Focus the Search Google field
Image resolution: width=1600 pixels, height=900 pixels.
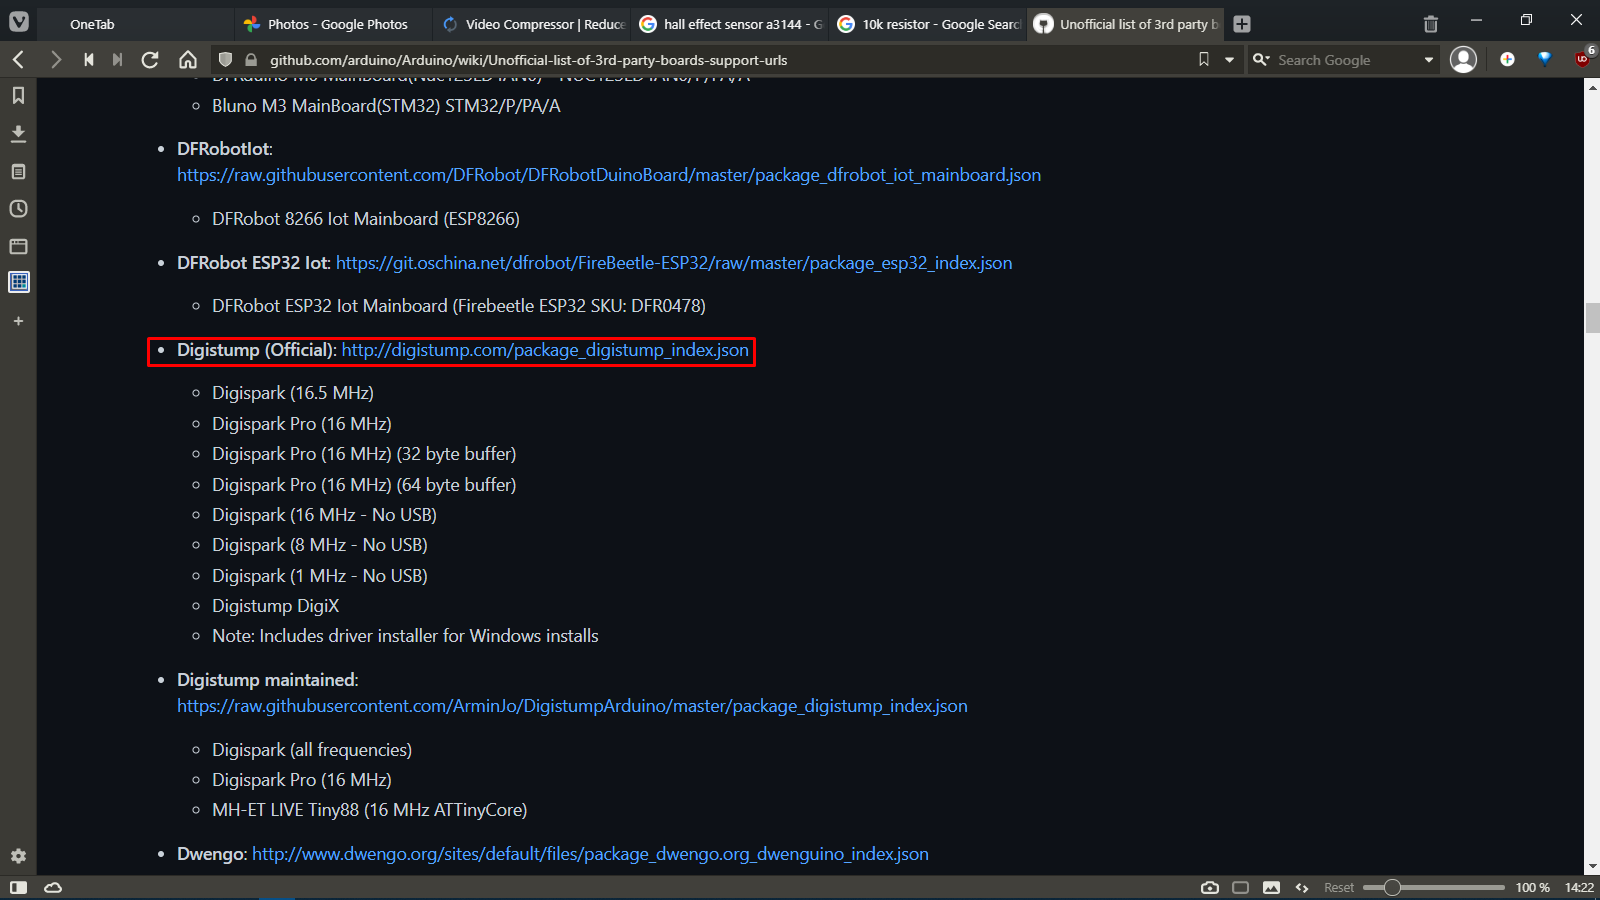(1347, 60)
